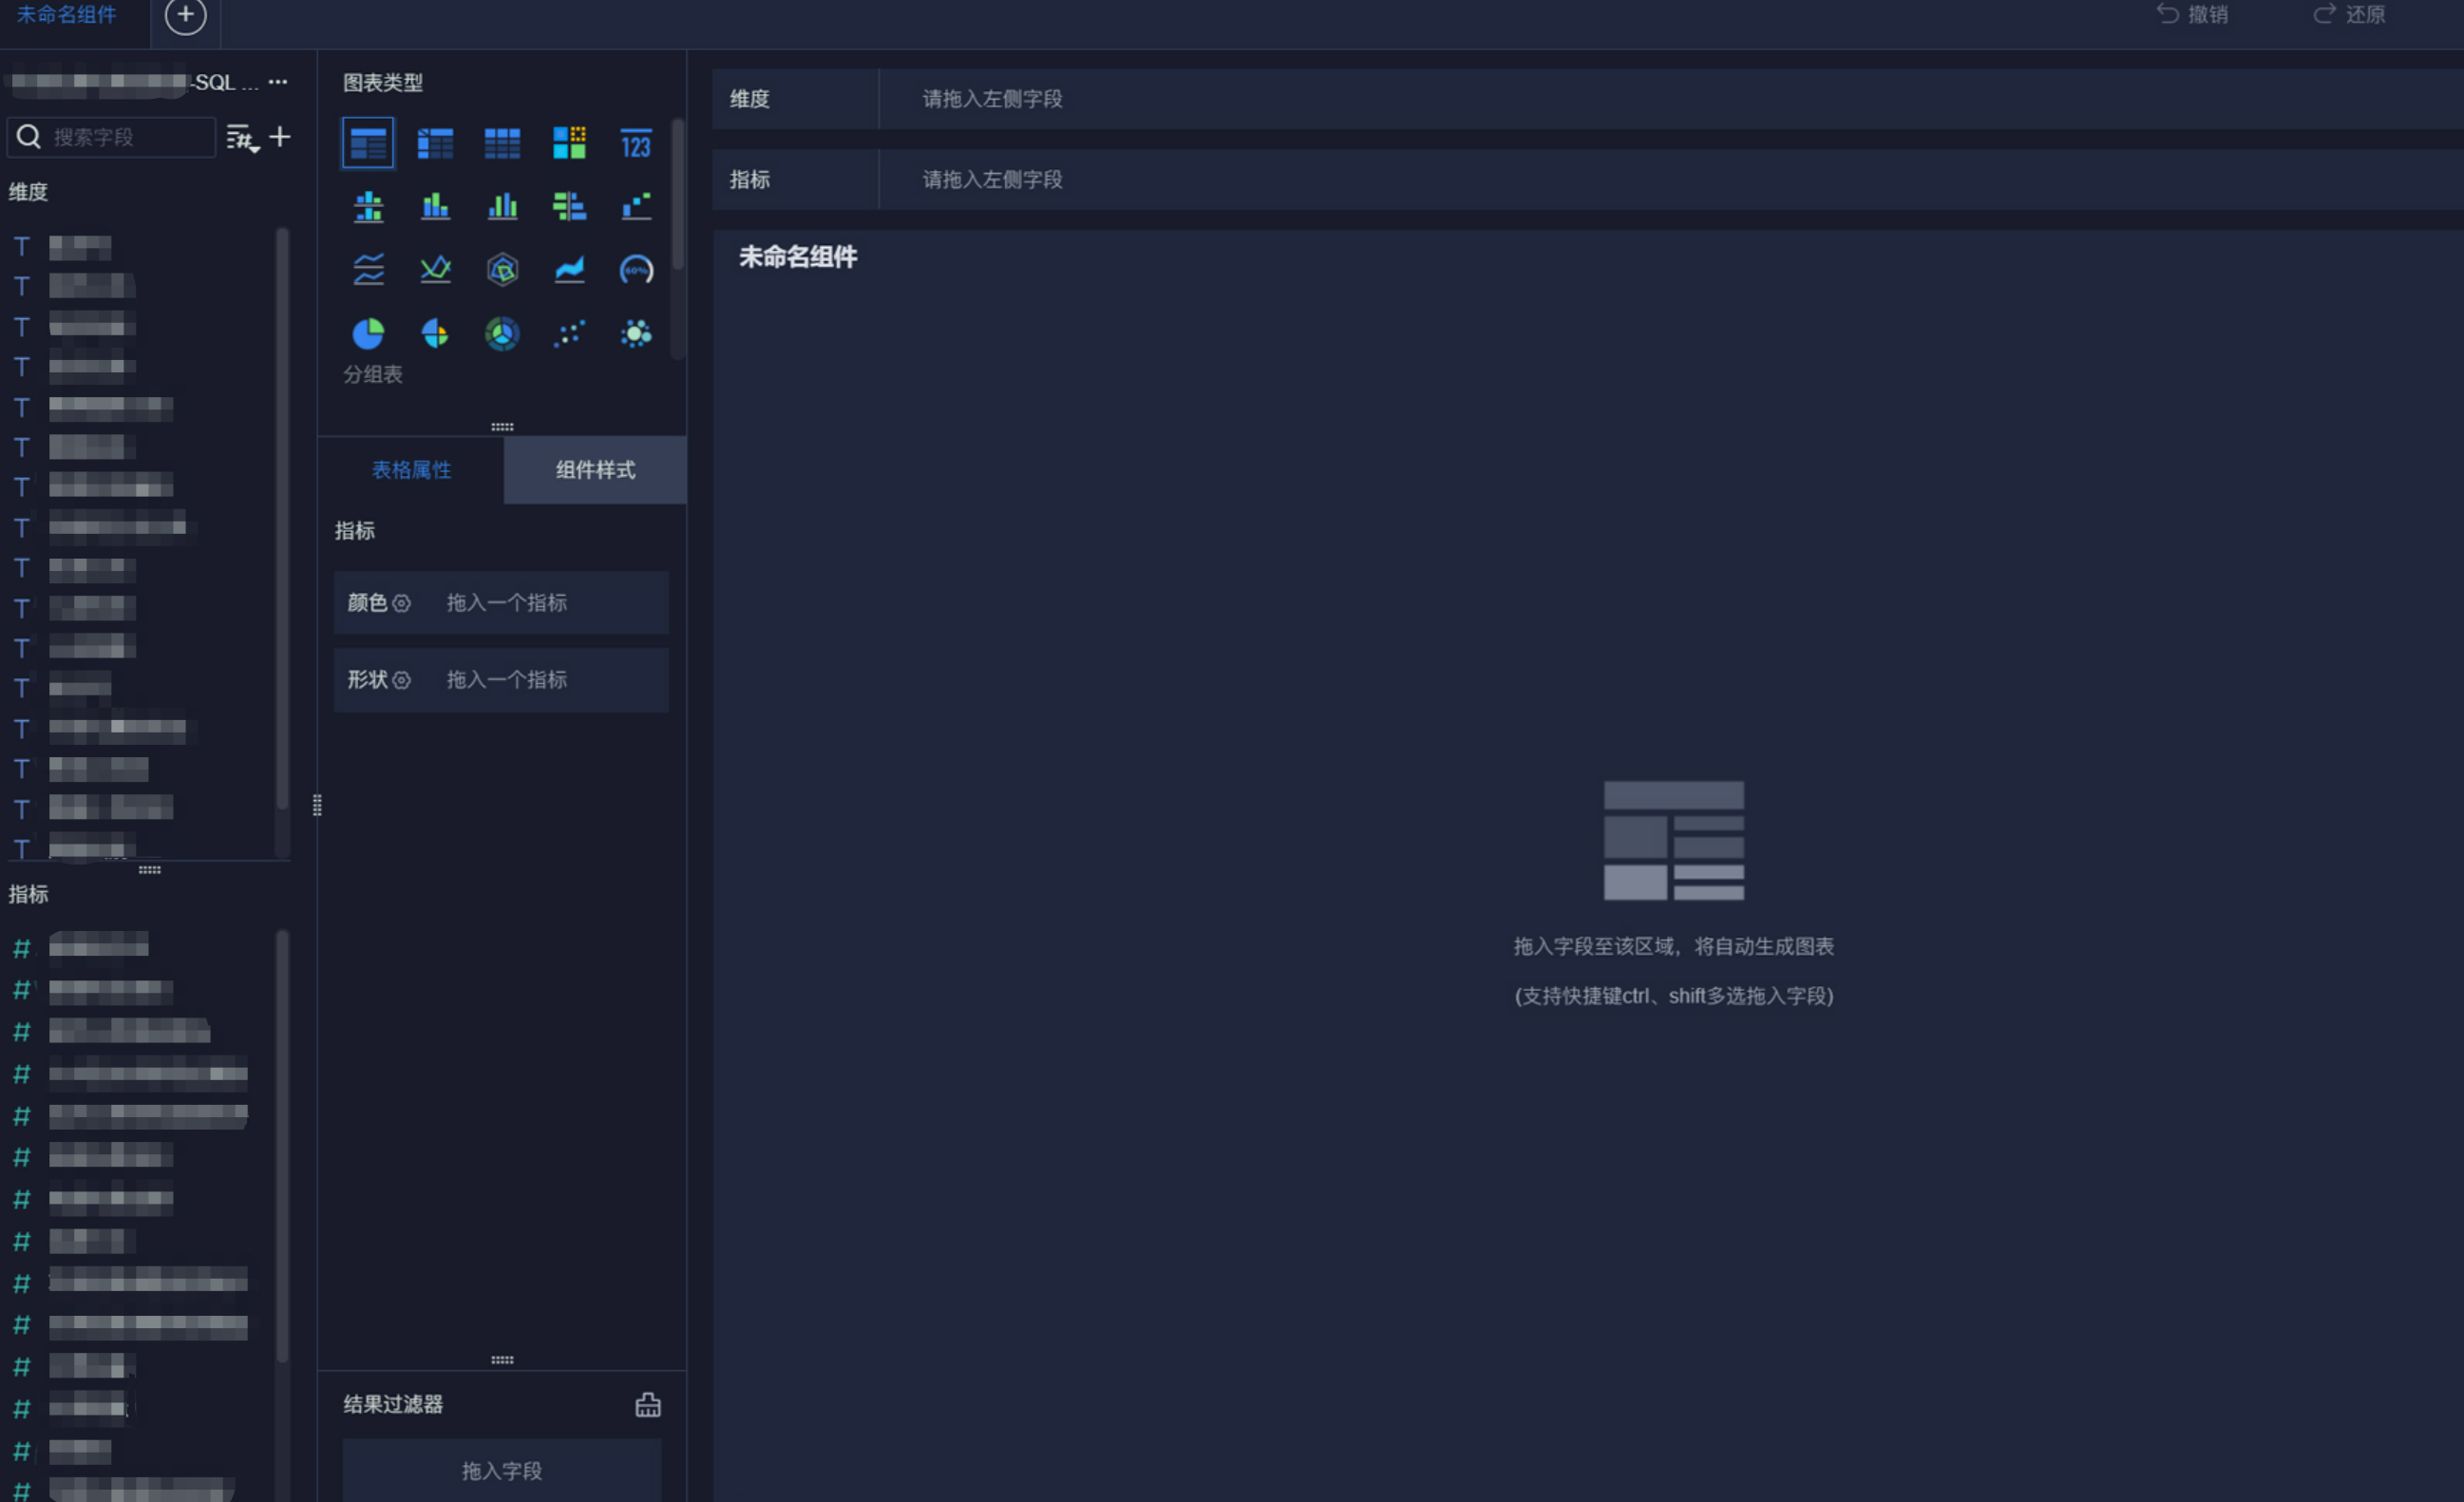Select the area chart type icon
Viewport: 2464px width, 1502px height.
click(569, 270)
